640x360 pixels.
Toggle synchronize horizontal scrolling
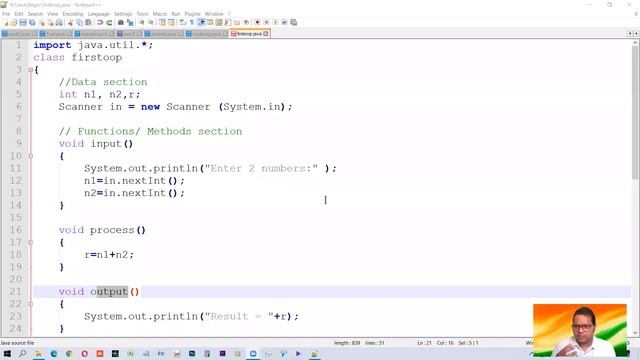(171, 22)
